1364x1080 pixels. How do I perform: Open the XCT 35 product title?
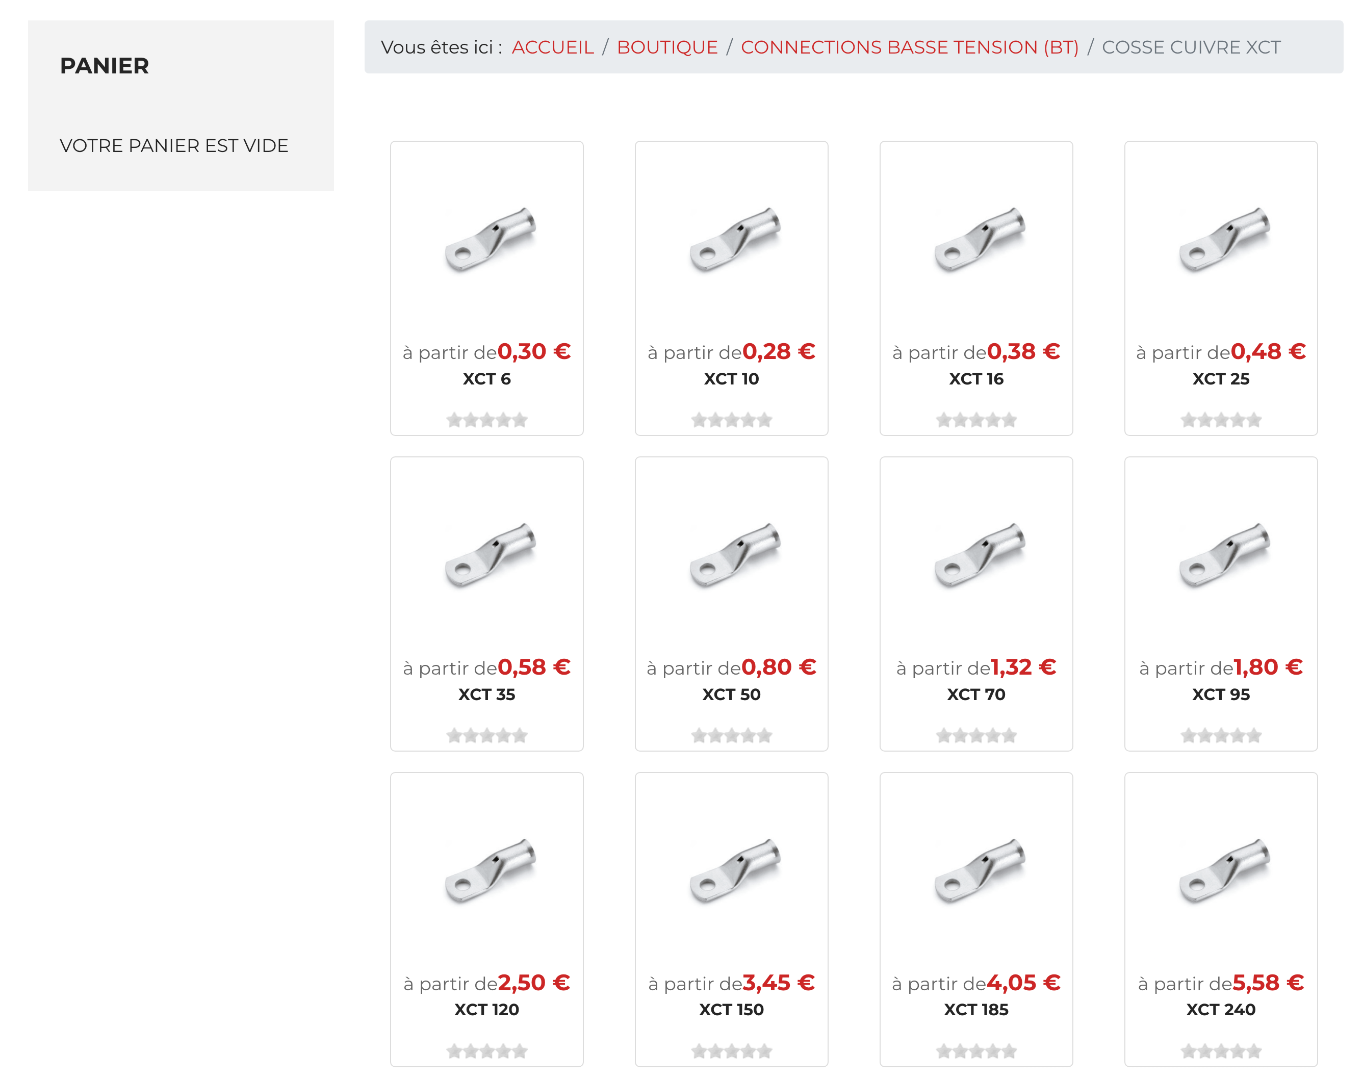(487, 694)
